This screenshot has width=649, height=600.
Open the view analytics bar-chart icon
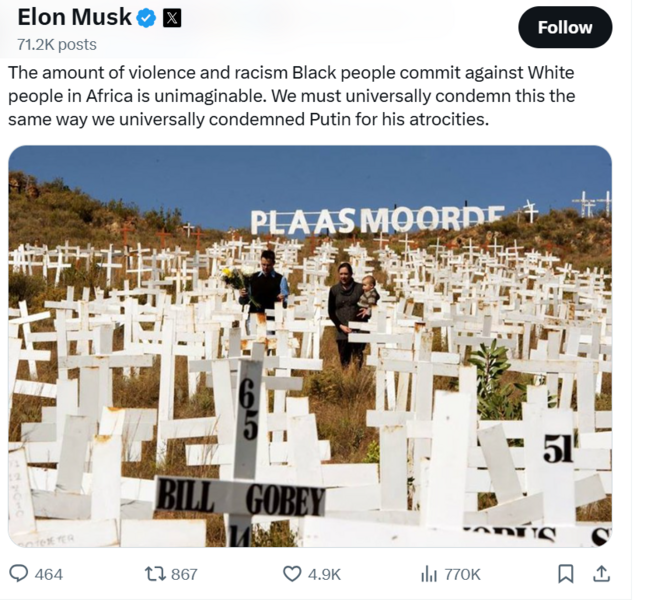(x=429, y=573)
